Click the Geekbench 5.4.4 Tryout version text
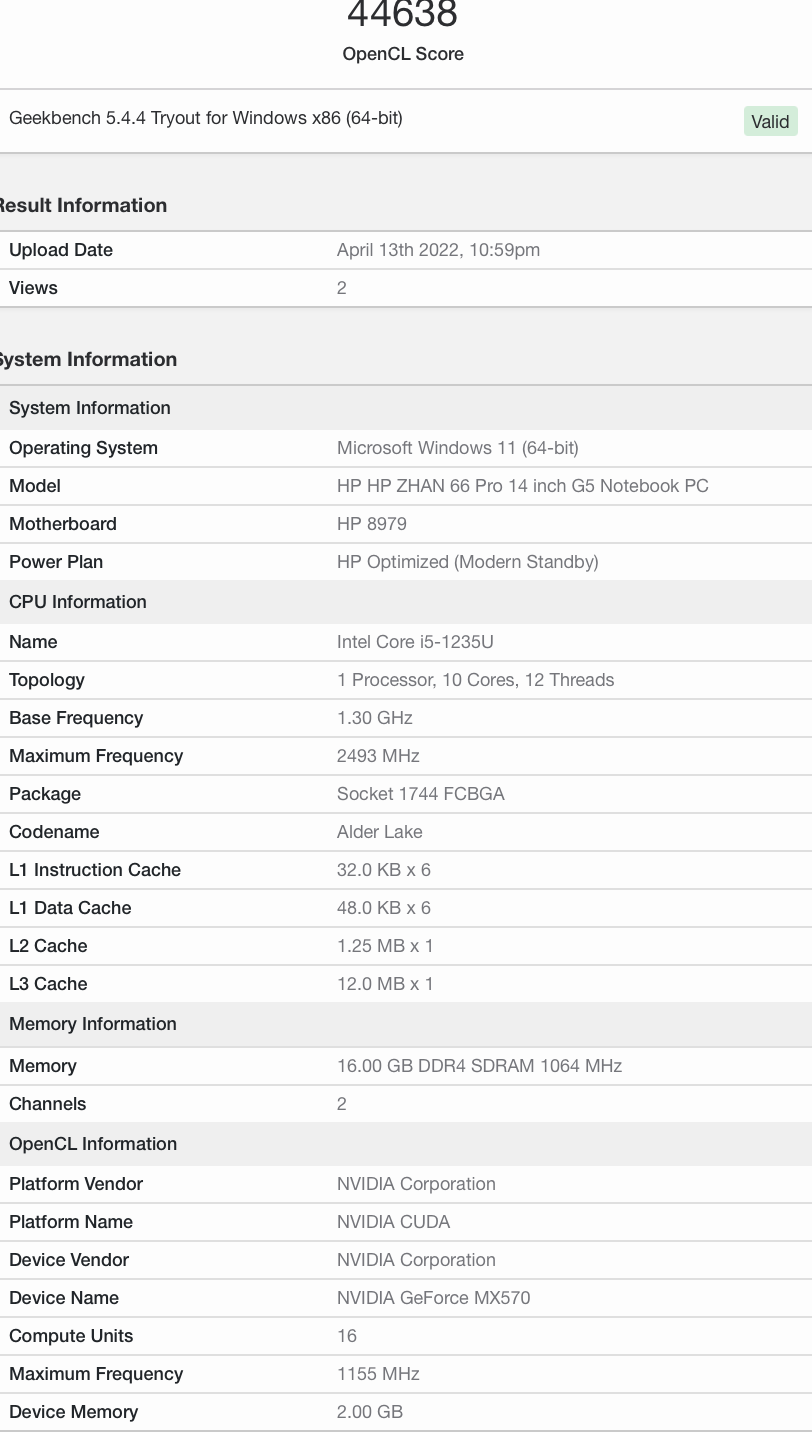This screenshot has width=812, height=1432. (205, 118)
